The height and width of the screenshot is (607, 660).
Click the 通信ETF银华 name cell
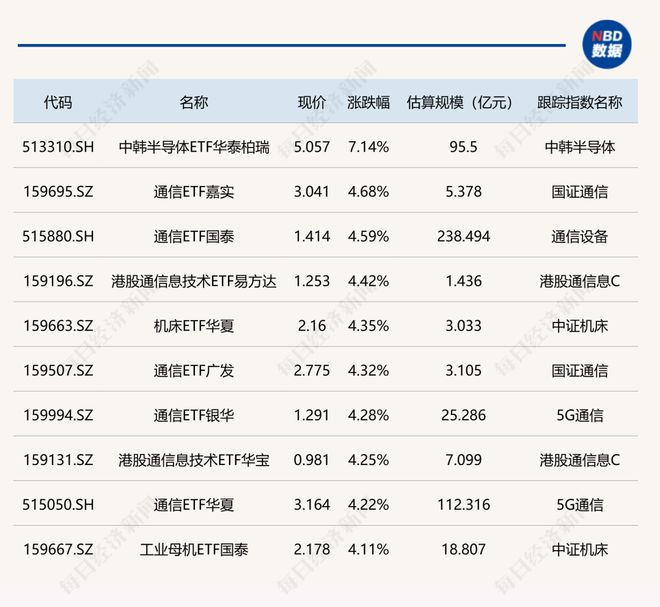pyautogui.click(x=194, y=415)
